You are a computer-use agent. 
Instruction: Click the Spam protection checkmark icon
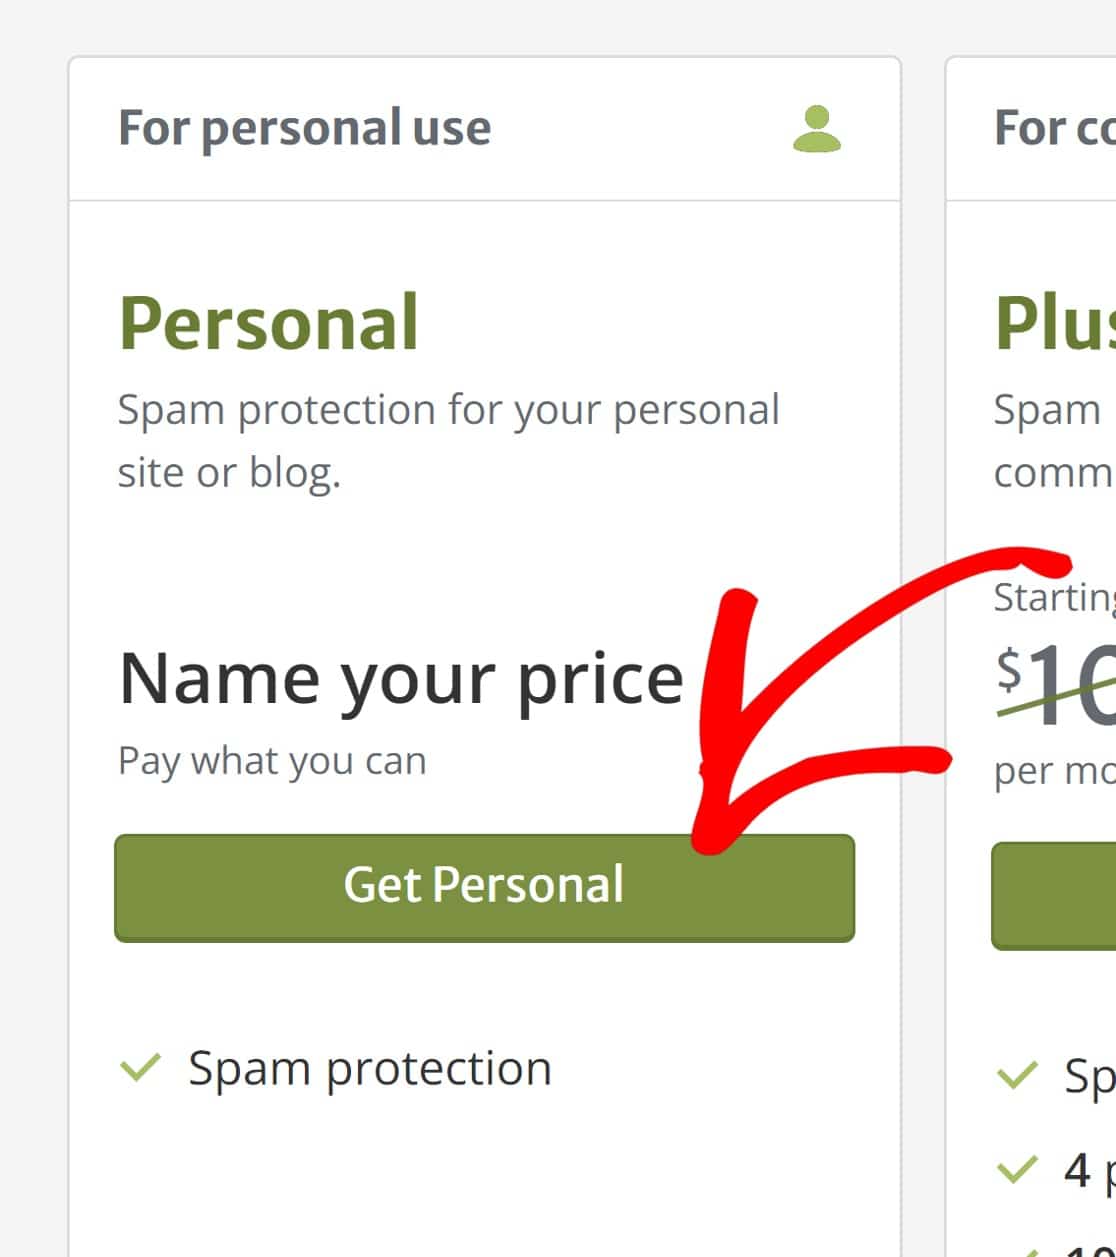[140, 1068]
